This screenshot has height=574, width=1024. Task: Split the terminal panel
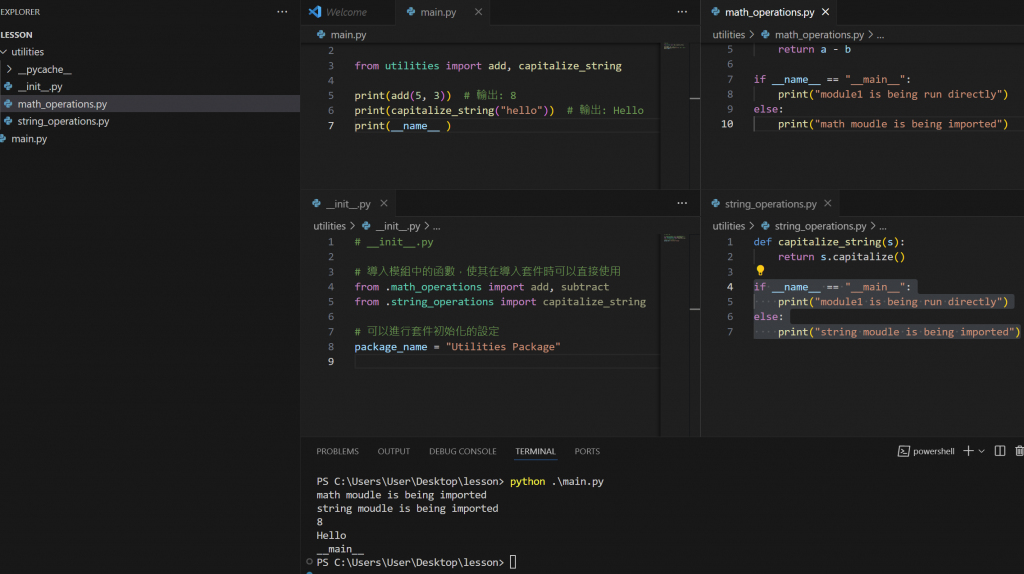pos(1000,451)
